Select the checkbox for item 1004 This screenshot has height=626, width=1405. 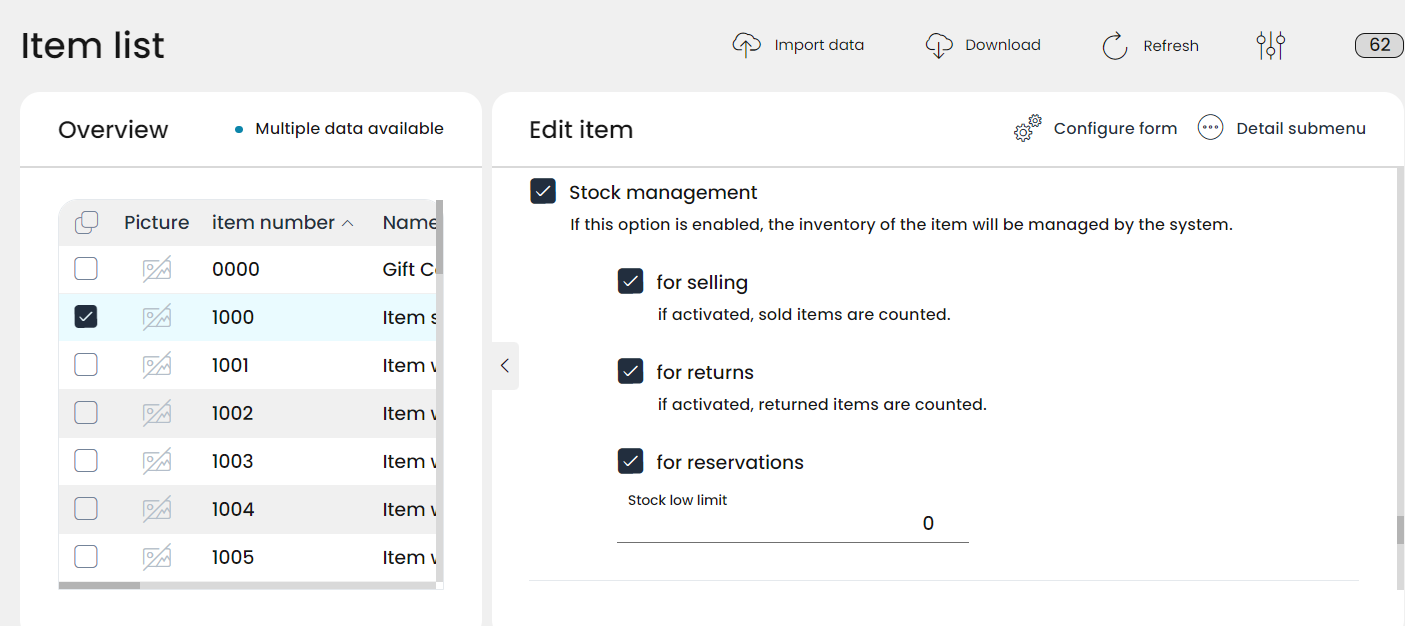point(86,509)
